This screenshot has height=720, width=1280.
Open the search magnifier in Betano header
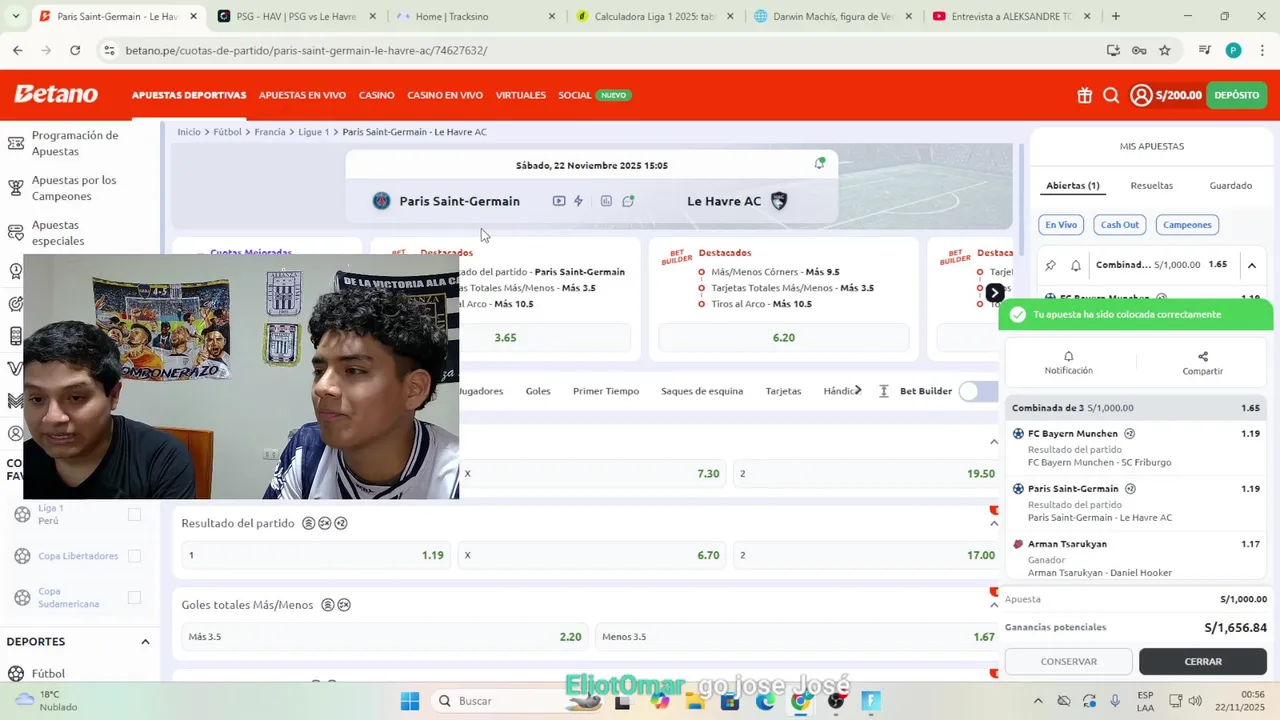pos(1111,95)
